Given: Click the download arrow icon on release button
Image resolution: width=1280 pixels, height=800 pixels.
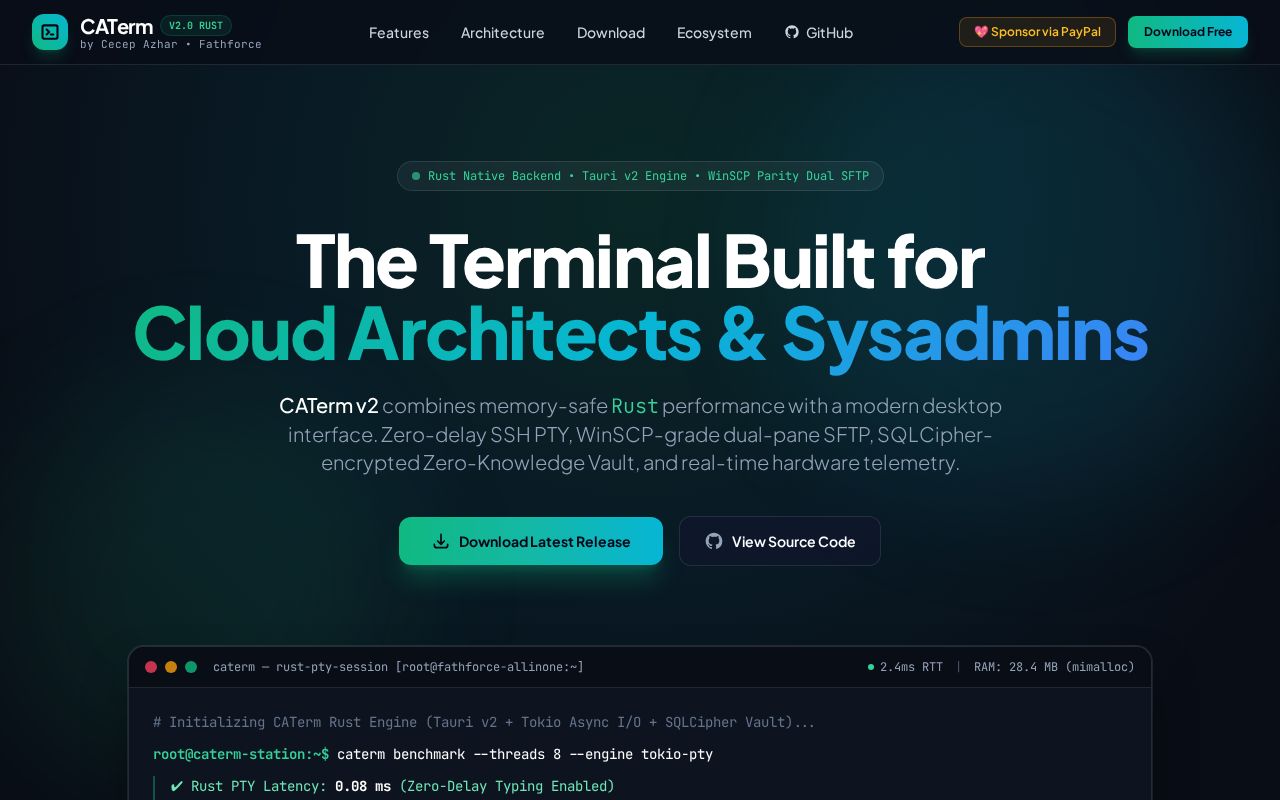Looking at the screenshot, I should click(x=440, y=541).
